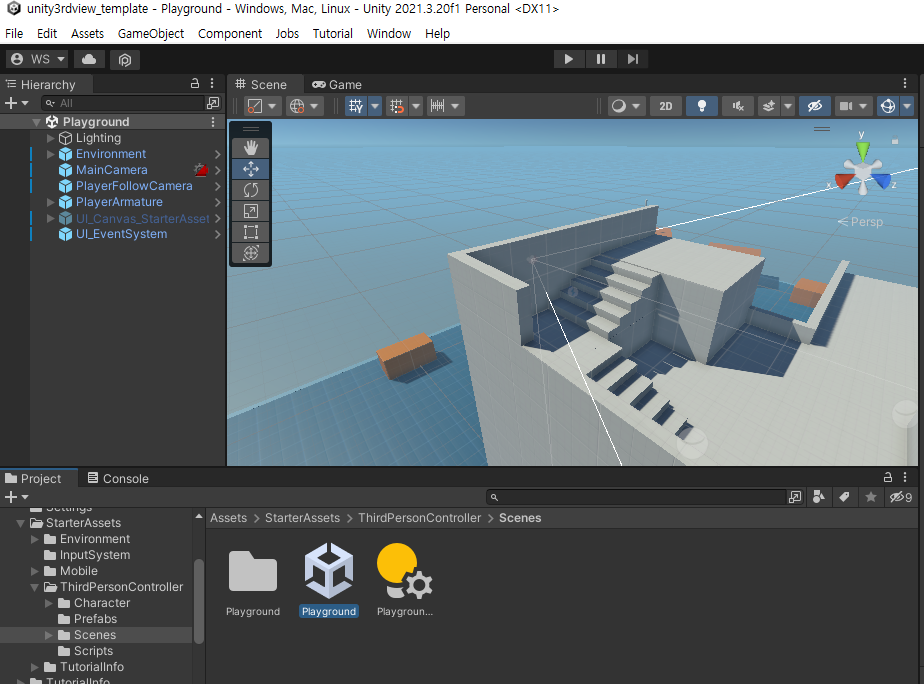This screenshot has height=684, width=924.
Task: Open the Window menu
Action: [389, 34]
